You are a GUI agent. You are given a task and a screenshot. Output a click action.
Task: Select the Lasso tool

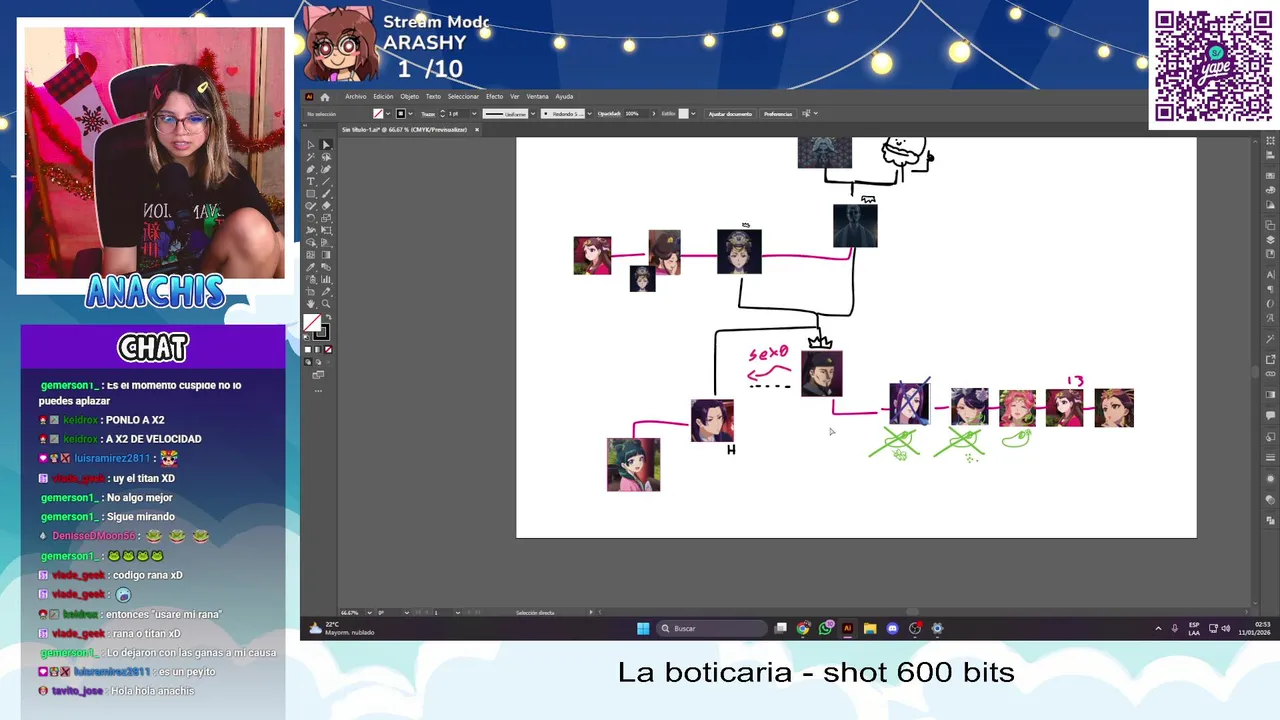point(326,157)
